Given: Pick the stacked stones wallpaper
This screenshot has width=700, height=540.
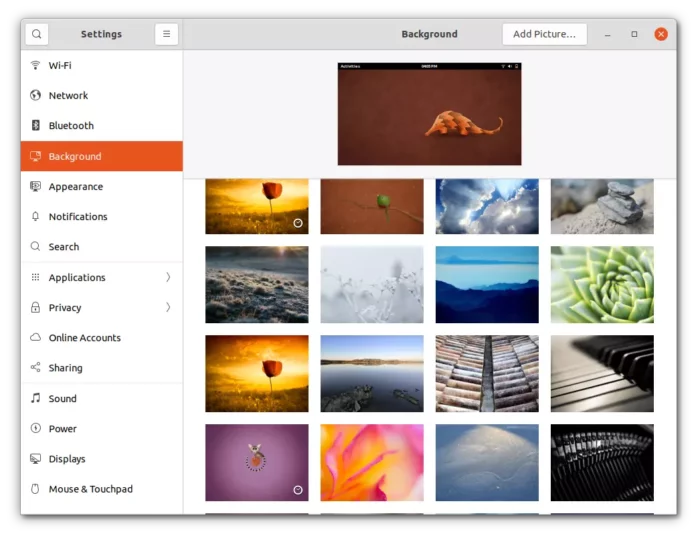Looking at the screenshot, I should pyautogui.click(x=602, y=206).
